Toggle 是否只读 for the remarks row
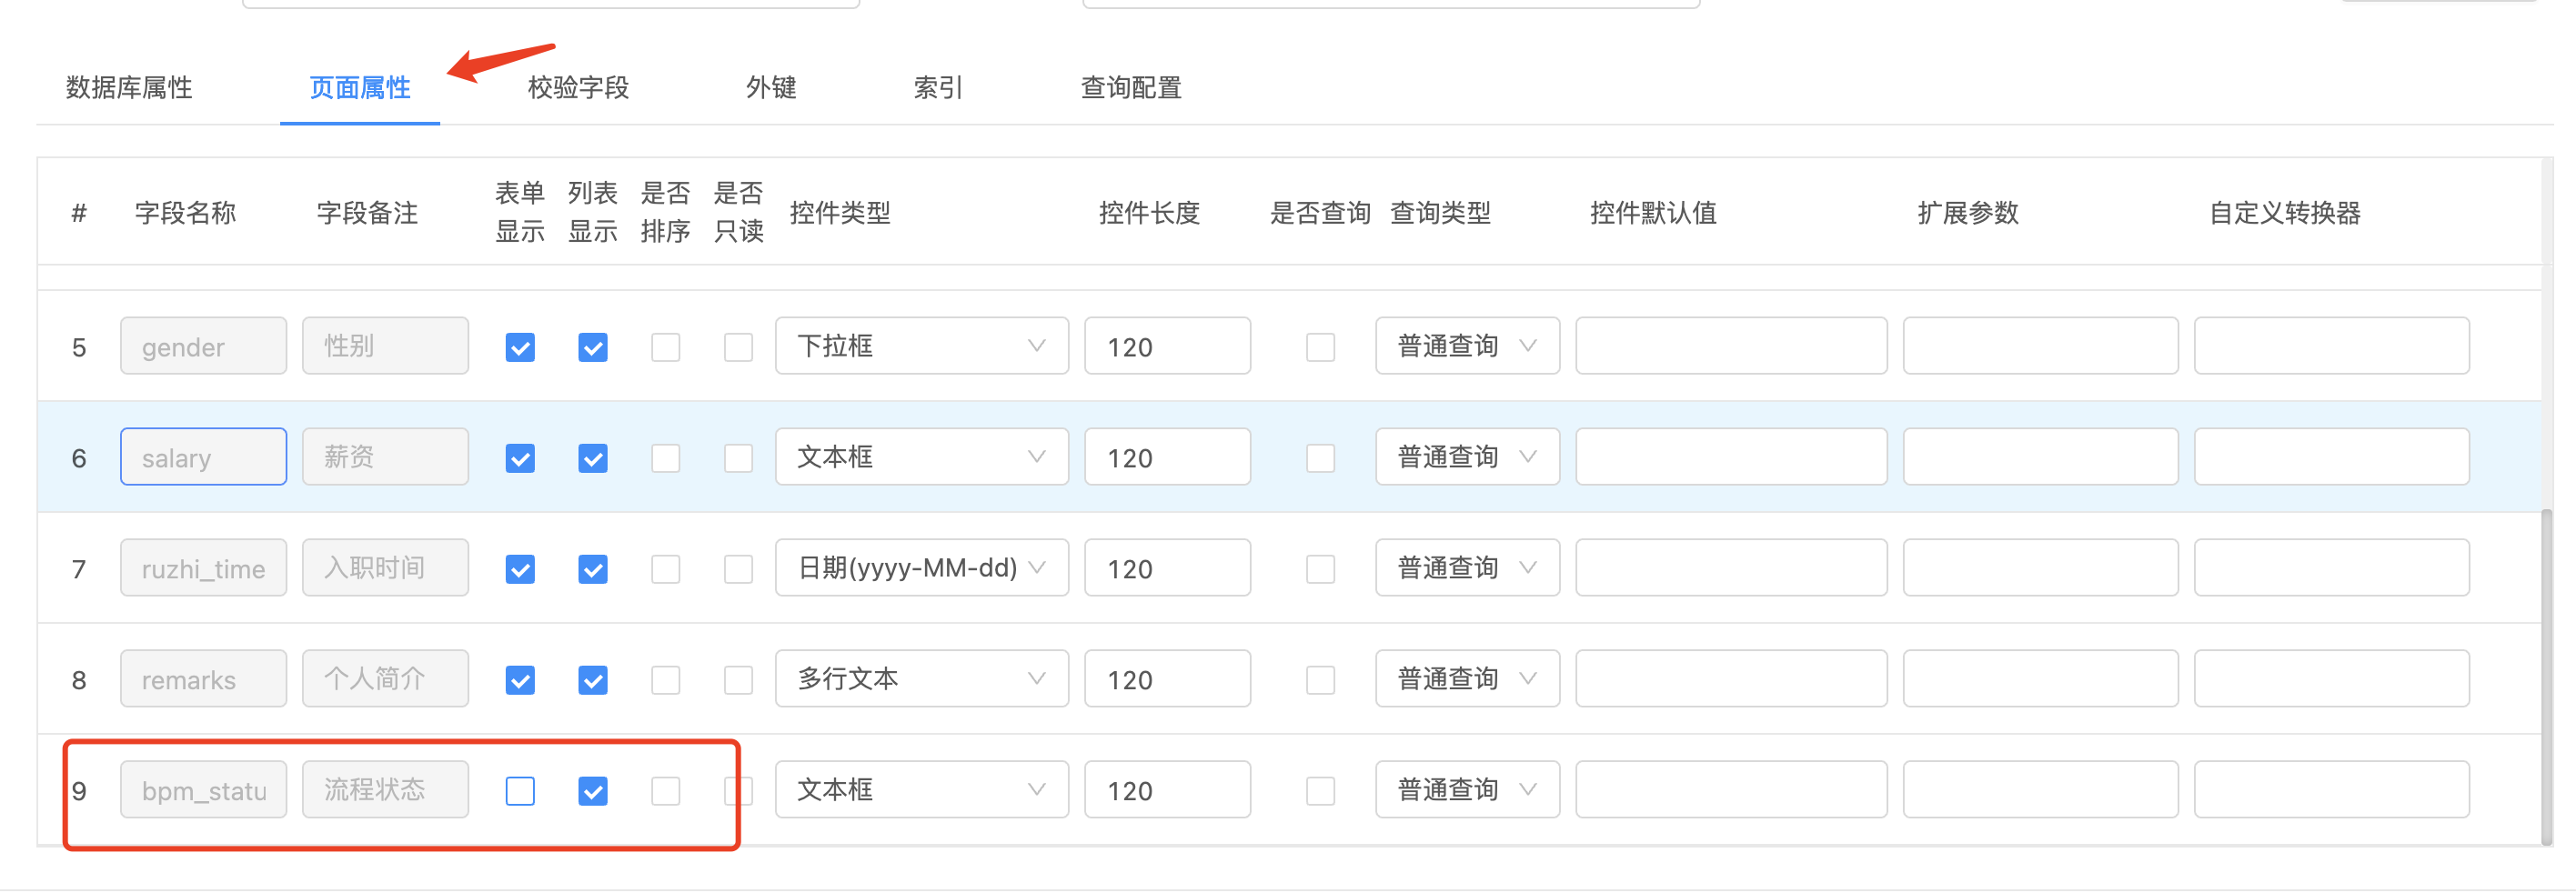The width and height of the screenshot is (2576, 893). coord(738,680)
